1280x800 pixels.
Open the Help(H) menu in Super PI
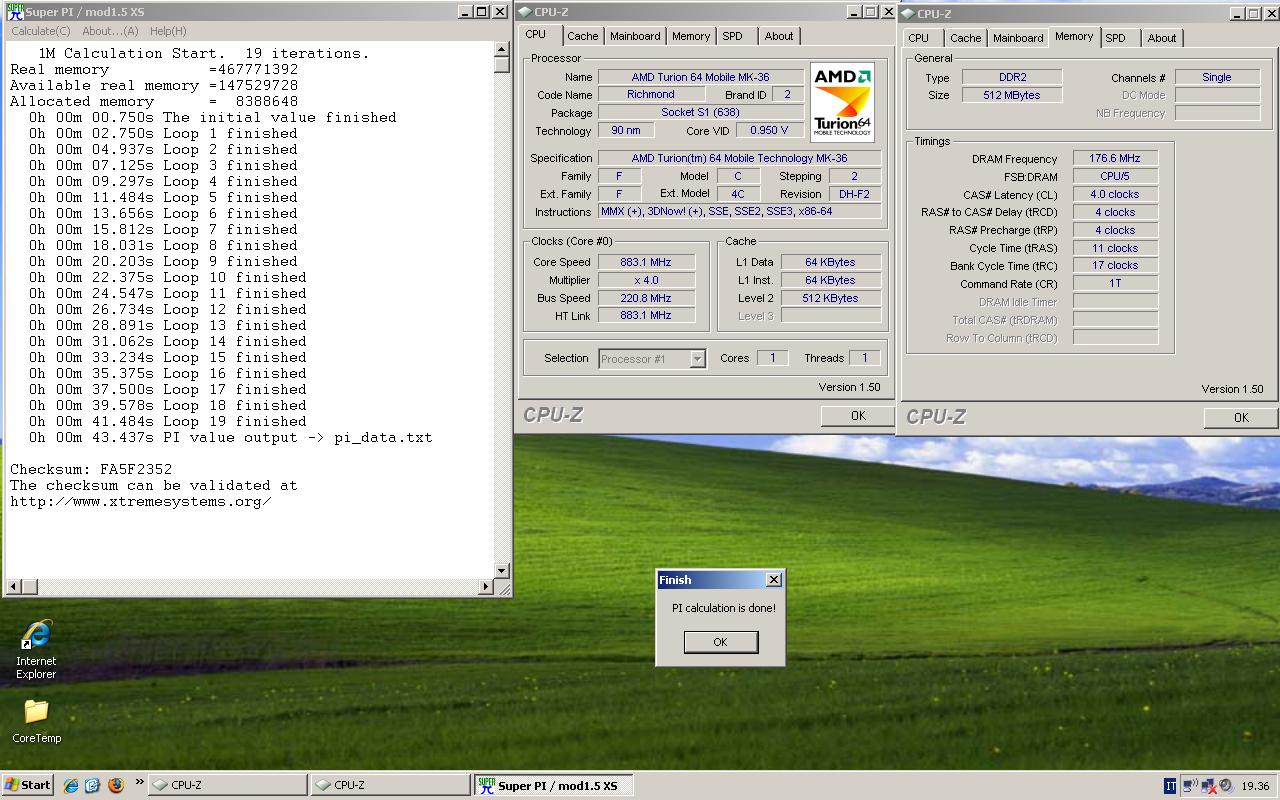(x=168, y=31)
